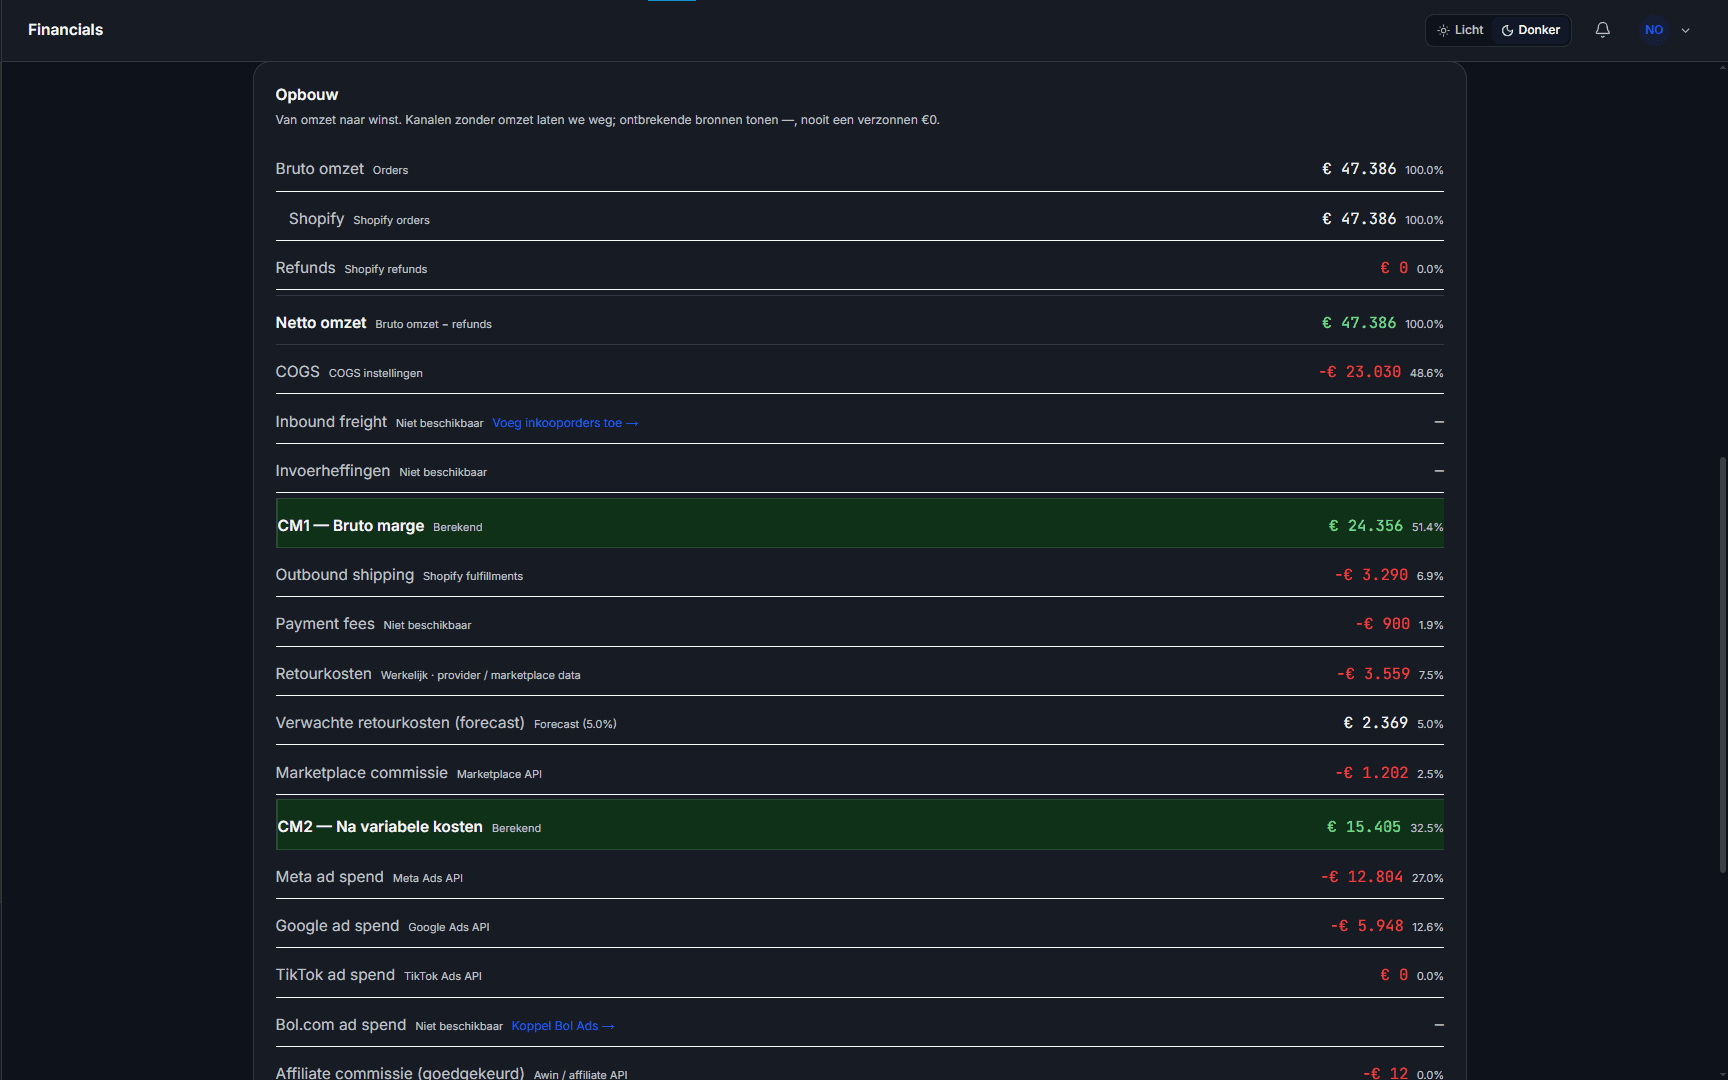Click the 'TikTok ad spend' row label

(x=335, y=975)
